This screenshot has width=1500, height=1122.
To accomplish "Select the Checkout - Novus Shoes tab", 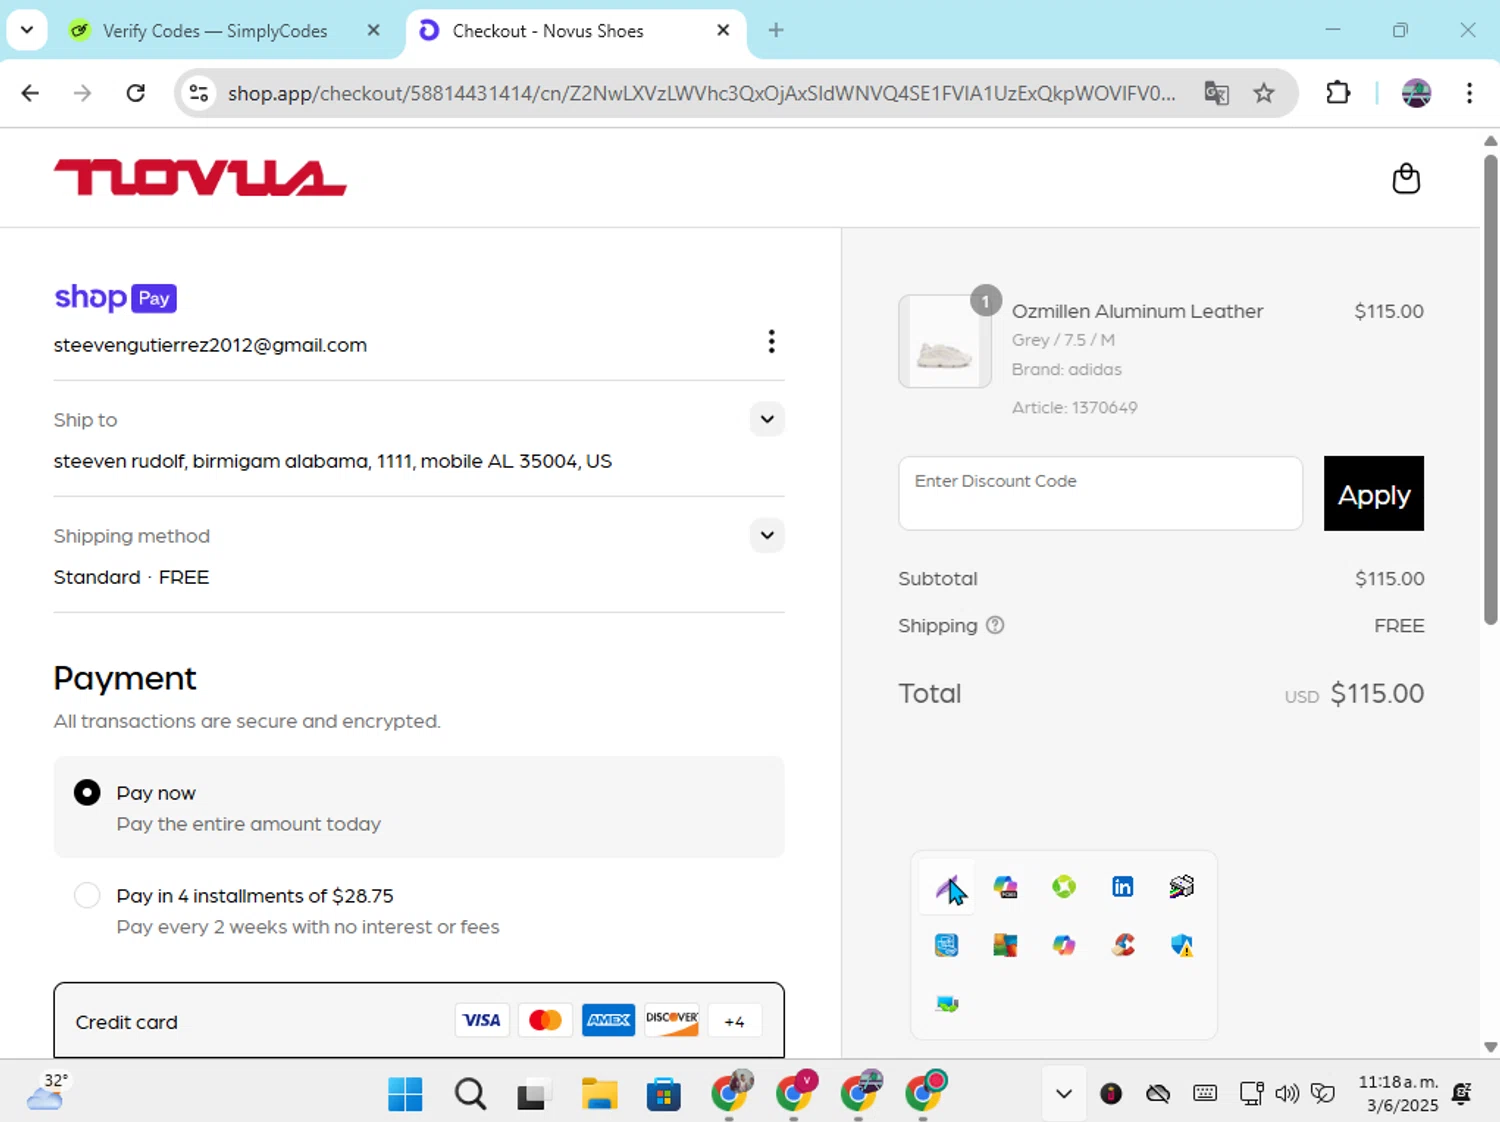I will 575,31.
